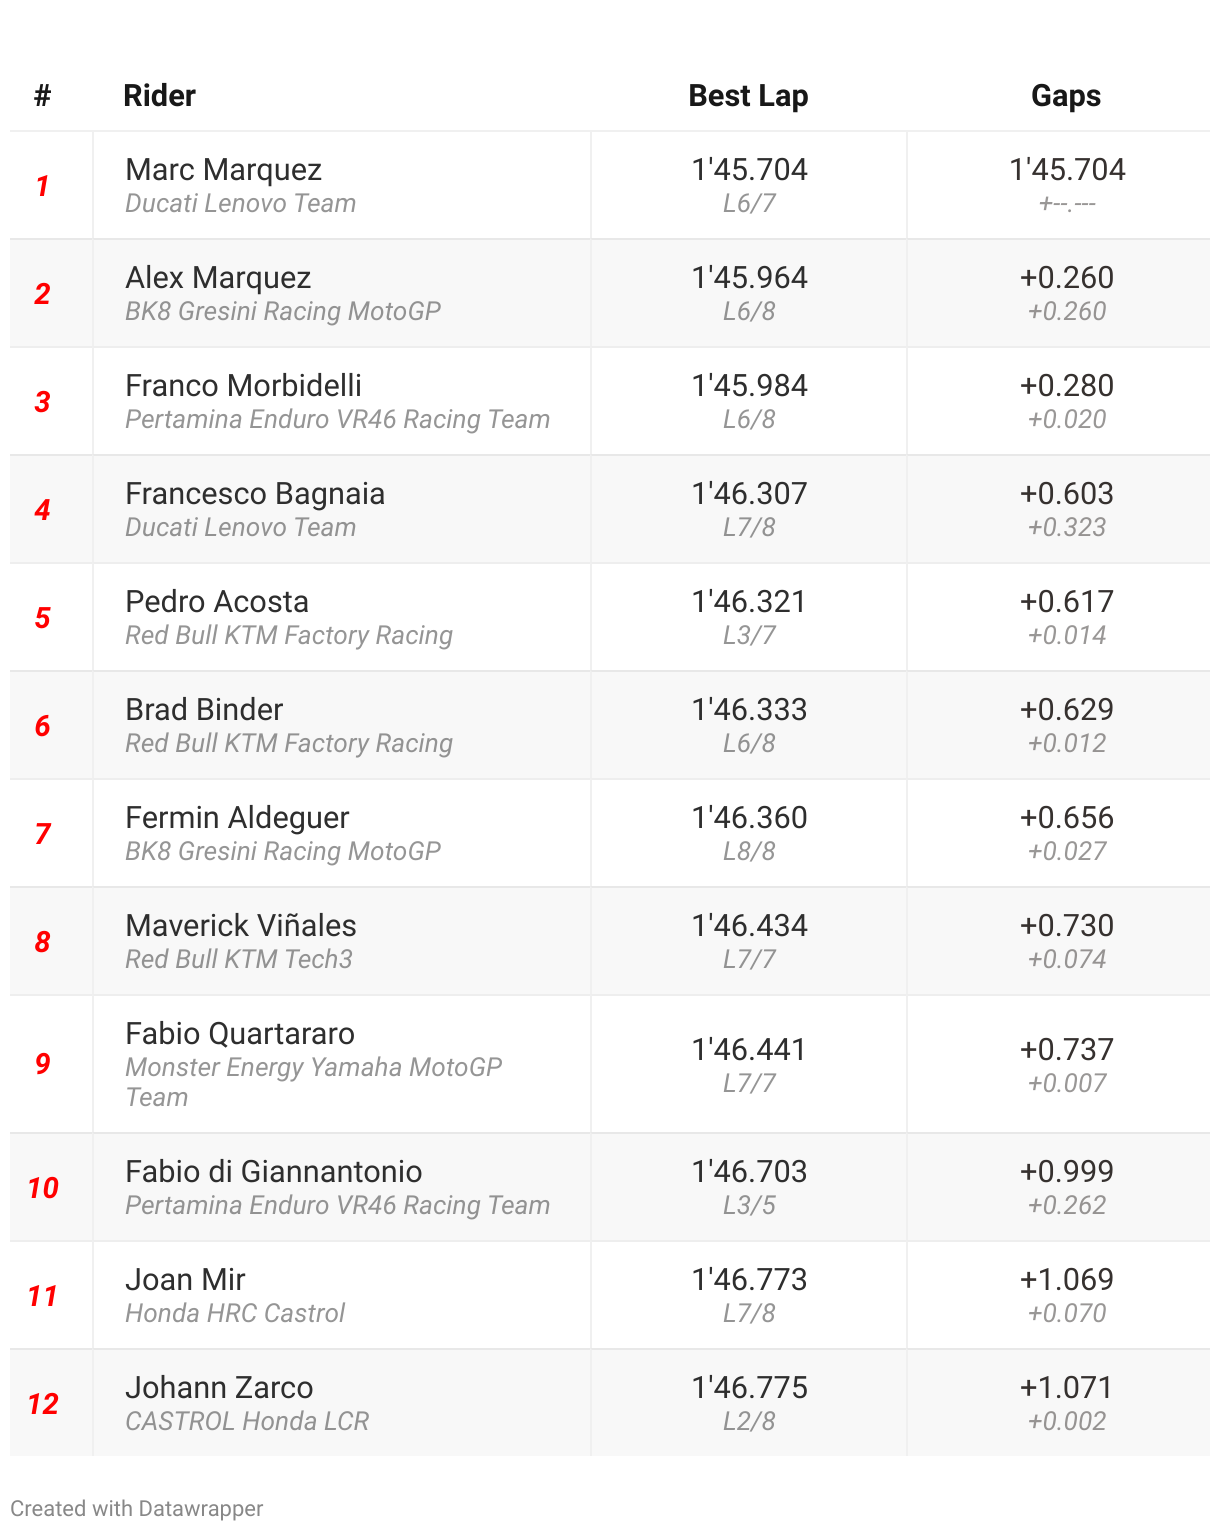Select rider name Marc Marquez
Image resolution: width=1220 pixels, height=1532 pixels.
[x=224, y=170]
